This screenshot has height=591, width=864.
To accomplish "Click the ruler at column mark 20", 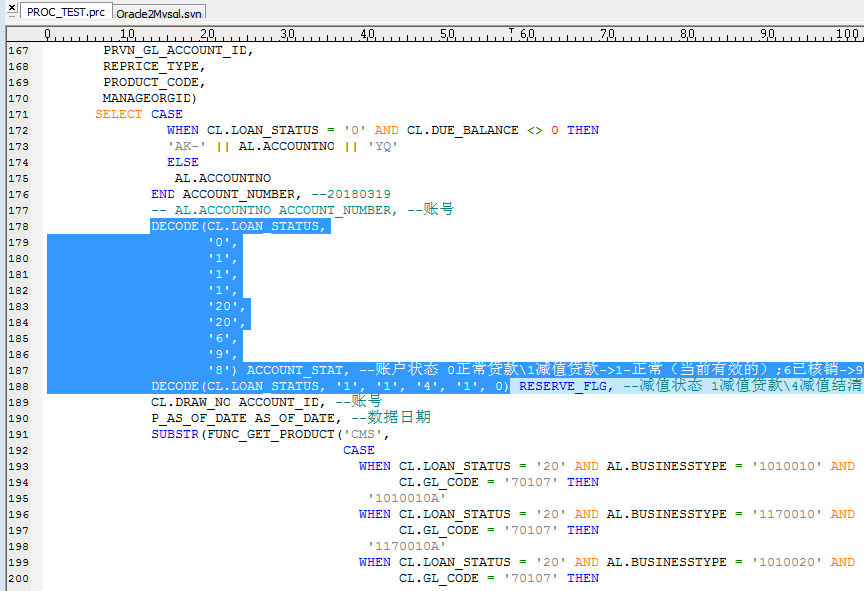I will (207, 34).
